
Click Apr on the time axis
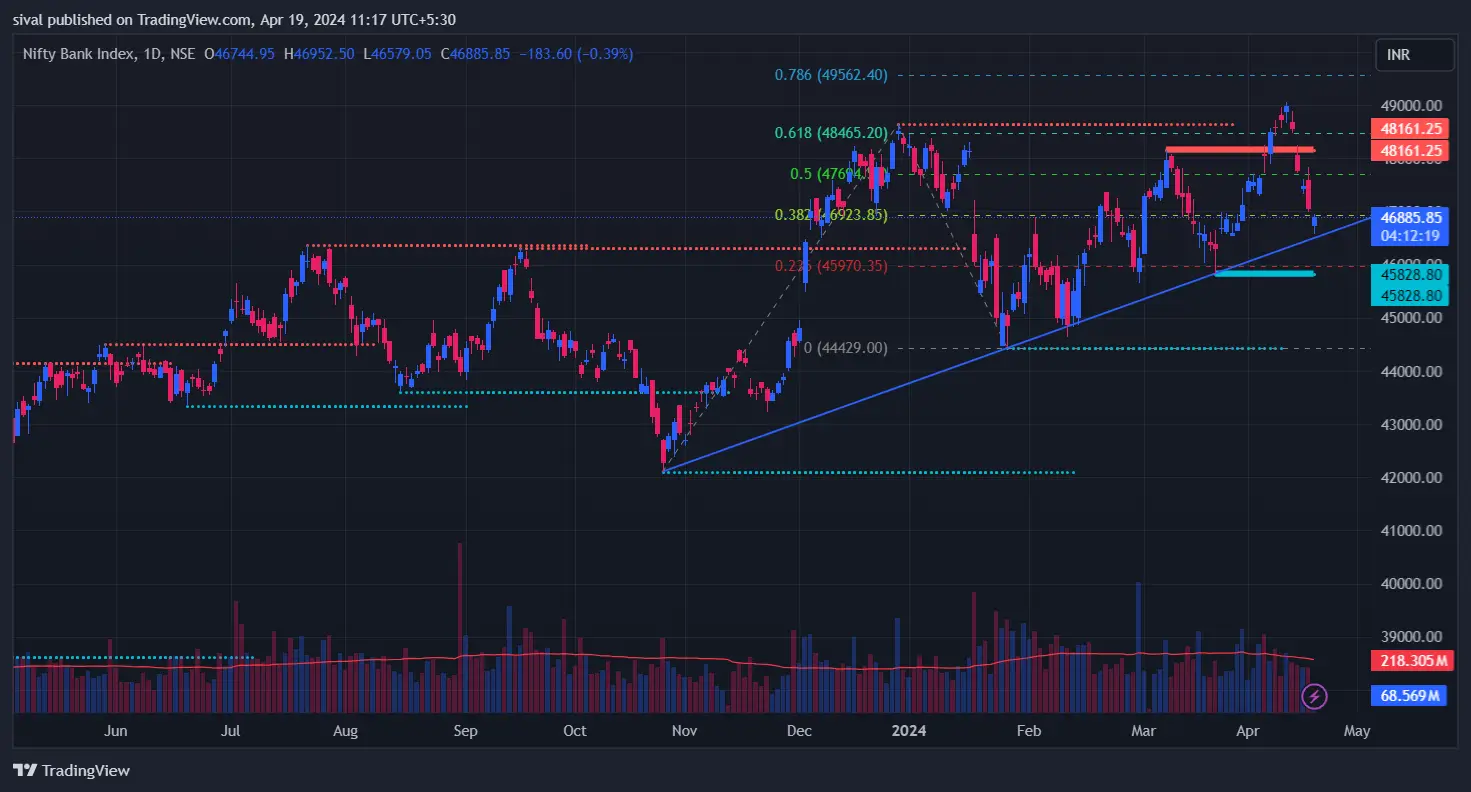point(1247,731)
